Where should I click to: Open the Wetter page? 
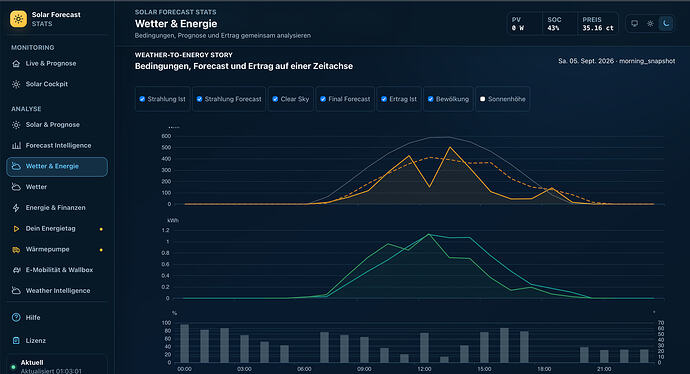click(x=57, y=187)
